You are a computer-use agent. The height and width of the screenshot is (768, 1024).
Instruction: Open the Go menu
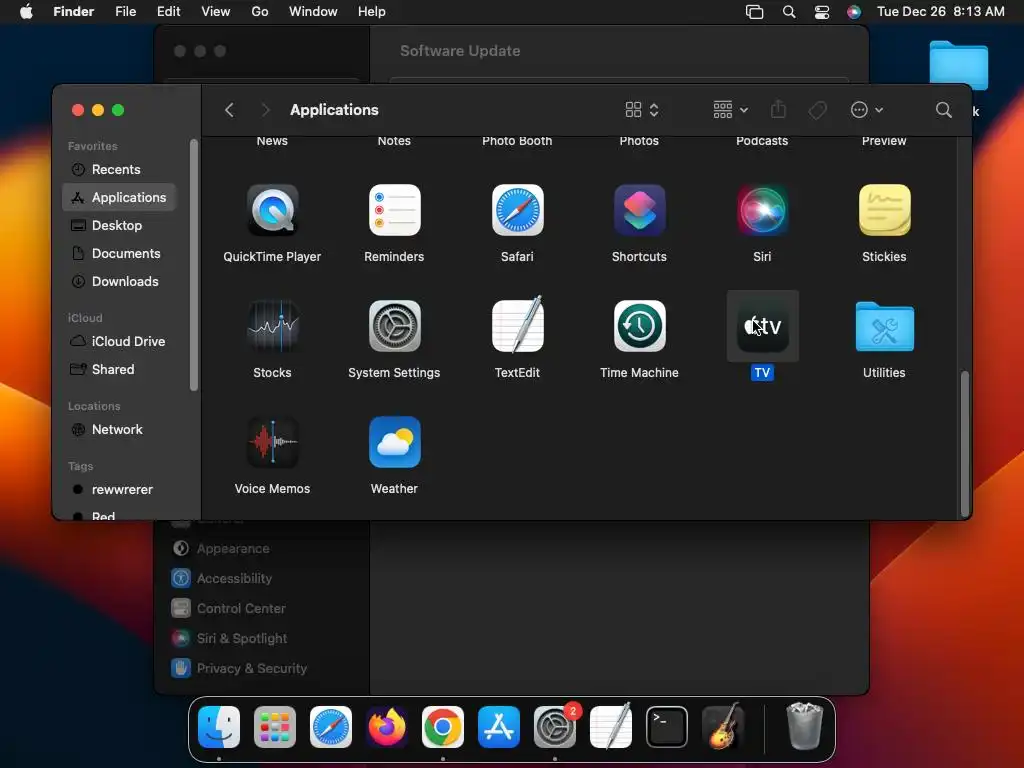(260, 12)
